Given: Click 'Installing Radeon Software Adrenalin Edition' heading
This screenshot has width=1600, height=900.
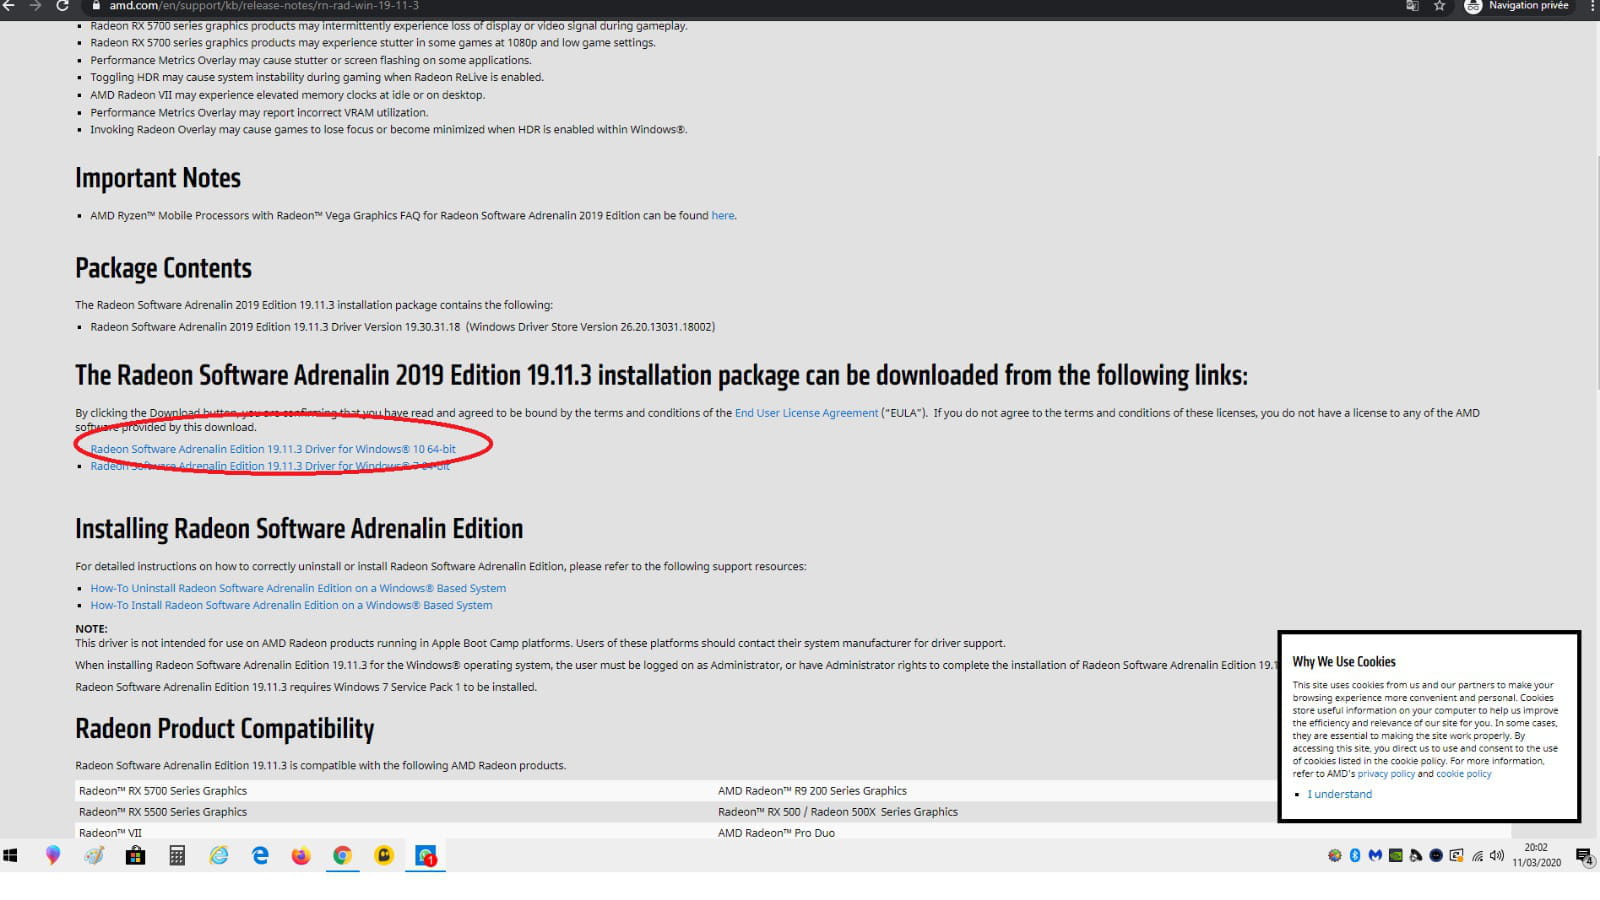Looking at the screenshot, I should [299, 528].
